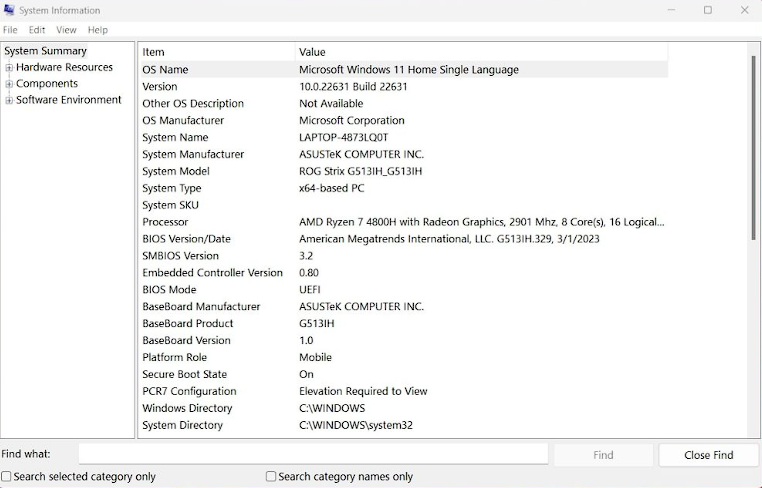Select the Version row label
Viewport: 762px width, 488px height.
pyautogui.click(x=160, y=87)
